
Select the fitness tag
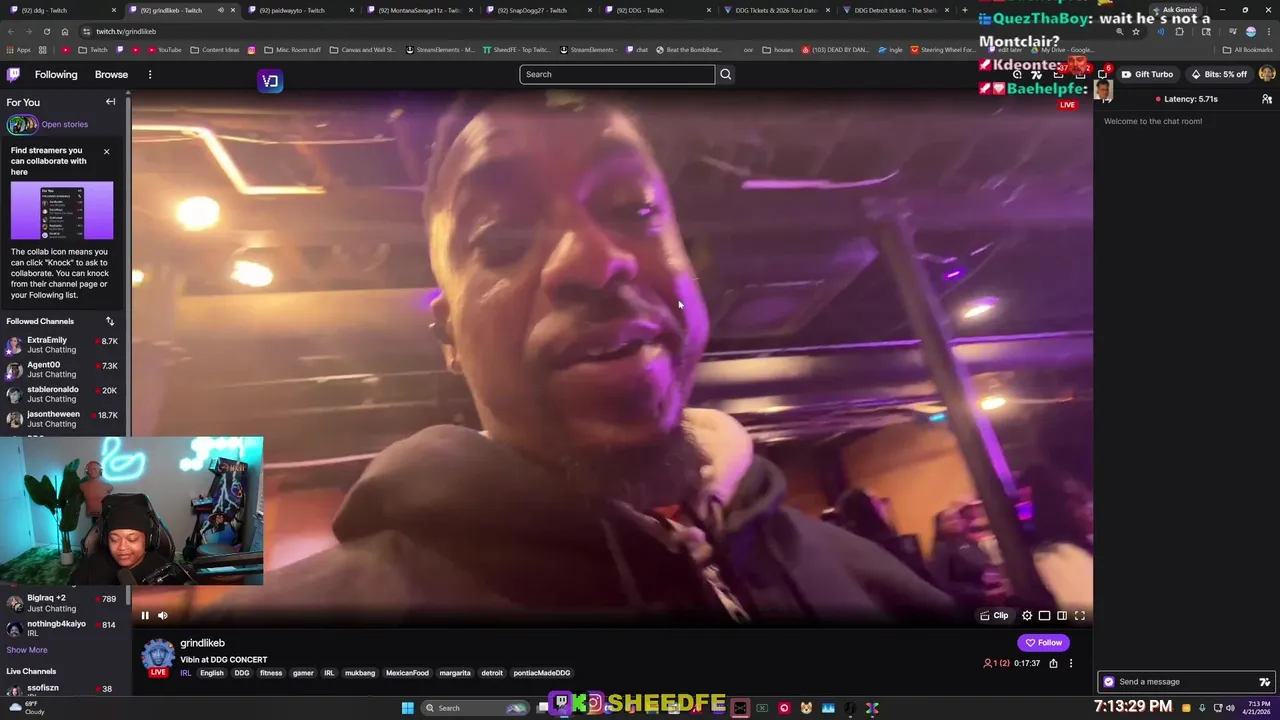271,673
